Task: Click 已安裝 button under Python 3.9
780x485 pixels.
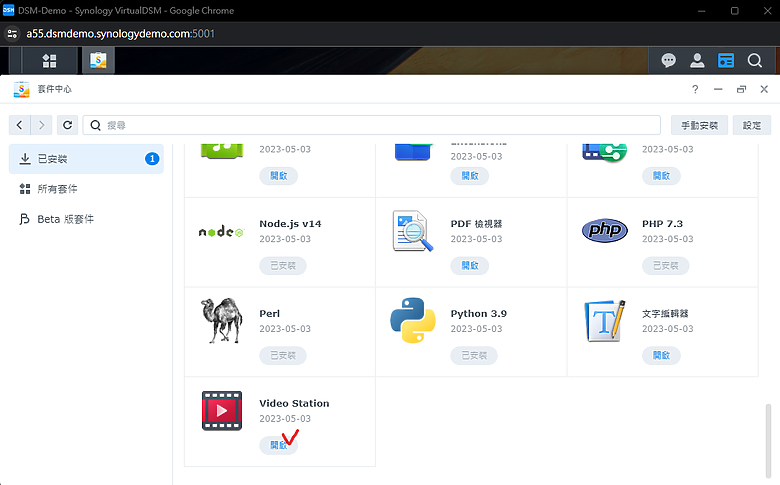Action: point(474,355)
